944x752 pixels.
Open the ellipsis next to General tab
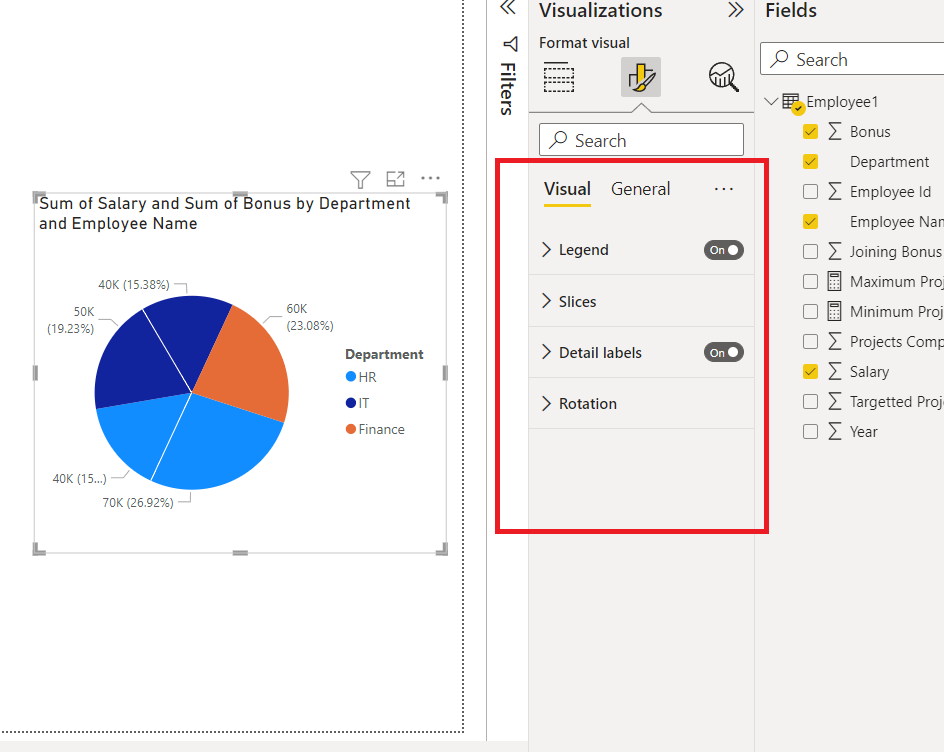(x=724, y=189)
